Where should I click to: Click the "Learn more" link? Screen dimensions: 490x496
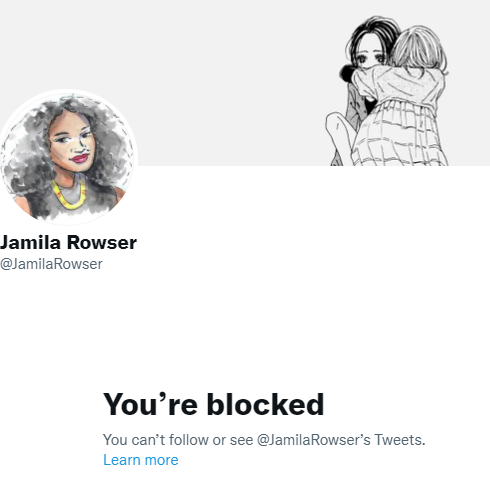(141, 460)
